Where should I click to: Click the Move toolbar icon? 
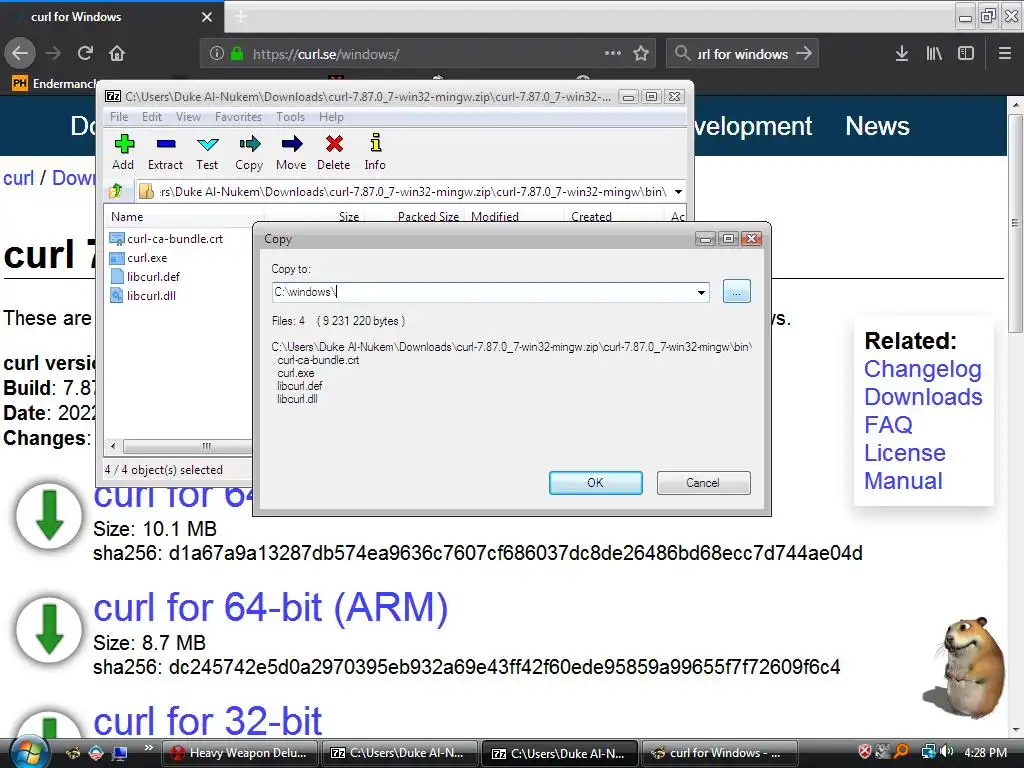point(291,152)
